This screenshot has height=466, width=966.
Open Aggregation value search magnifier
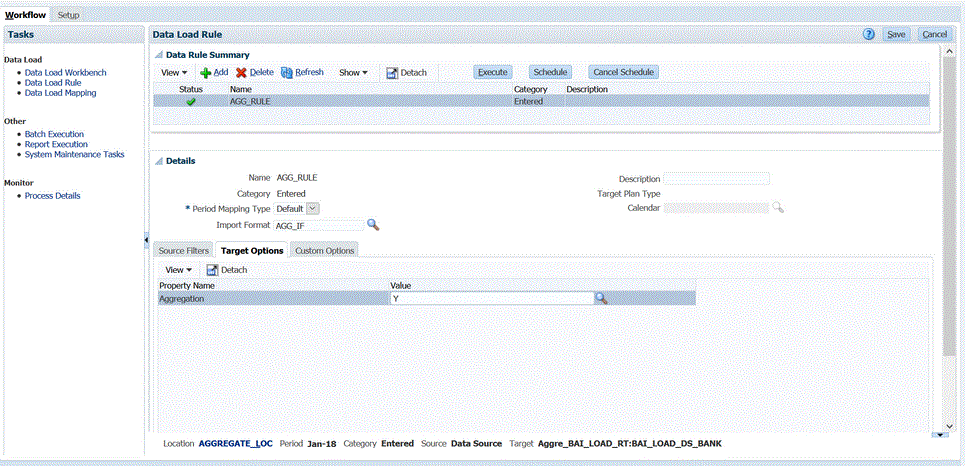click(601, 298)
